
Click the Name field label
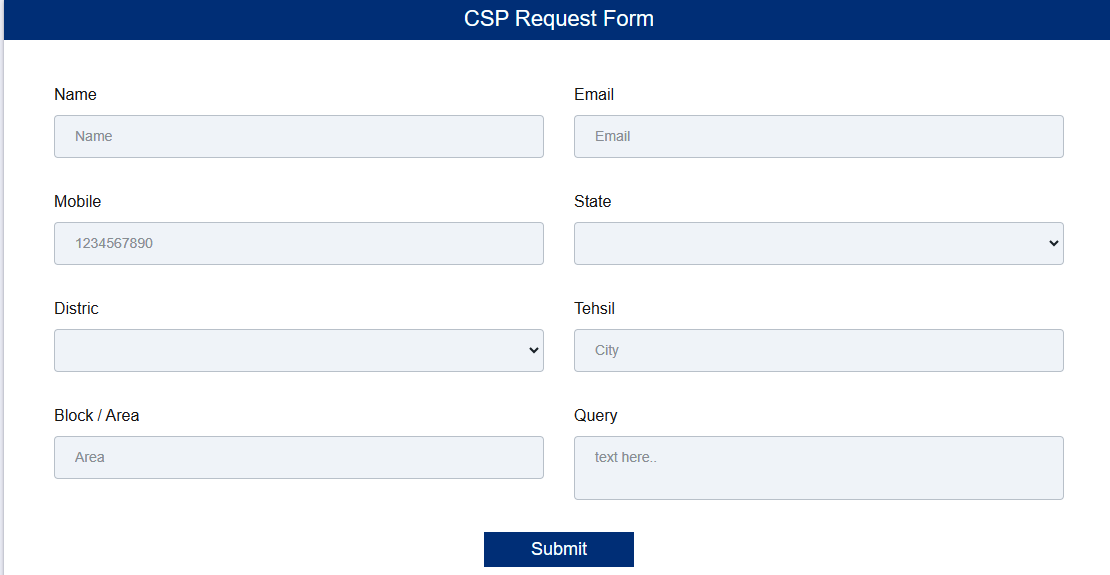(75, 94)
